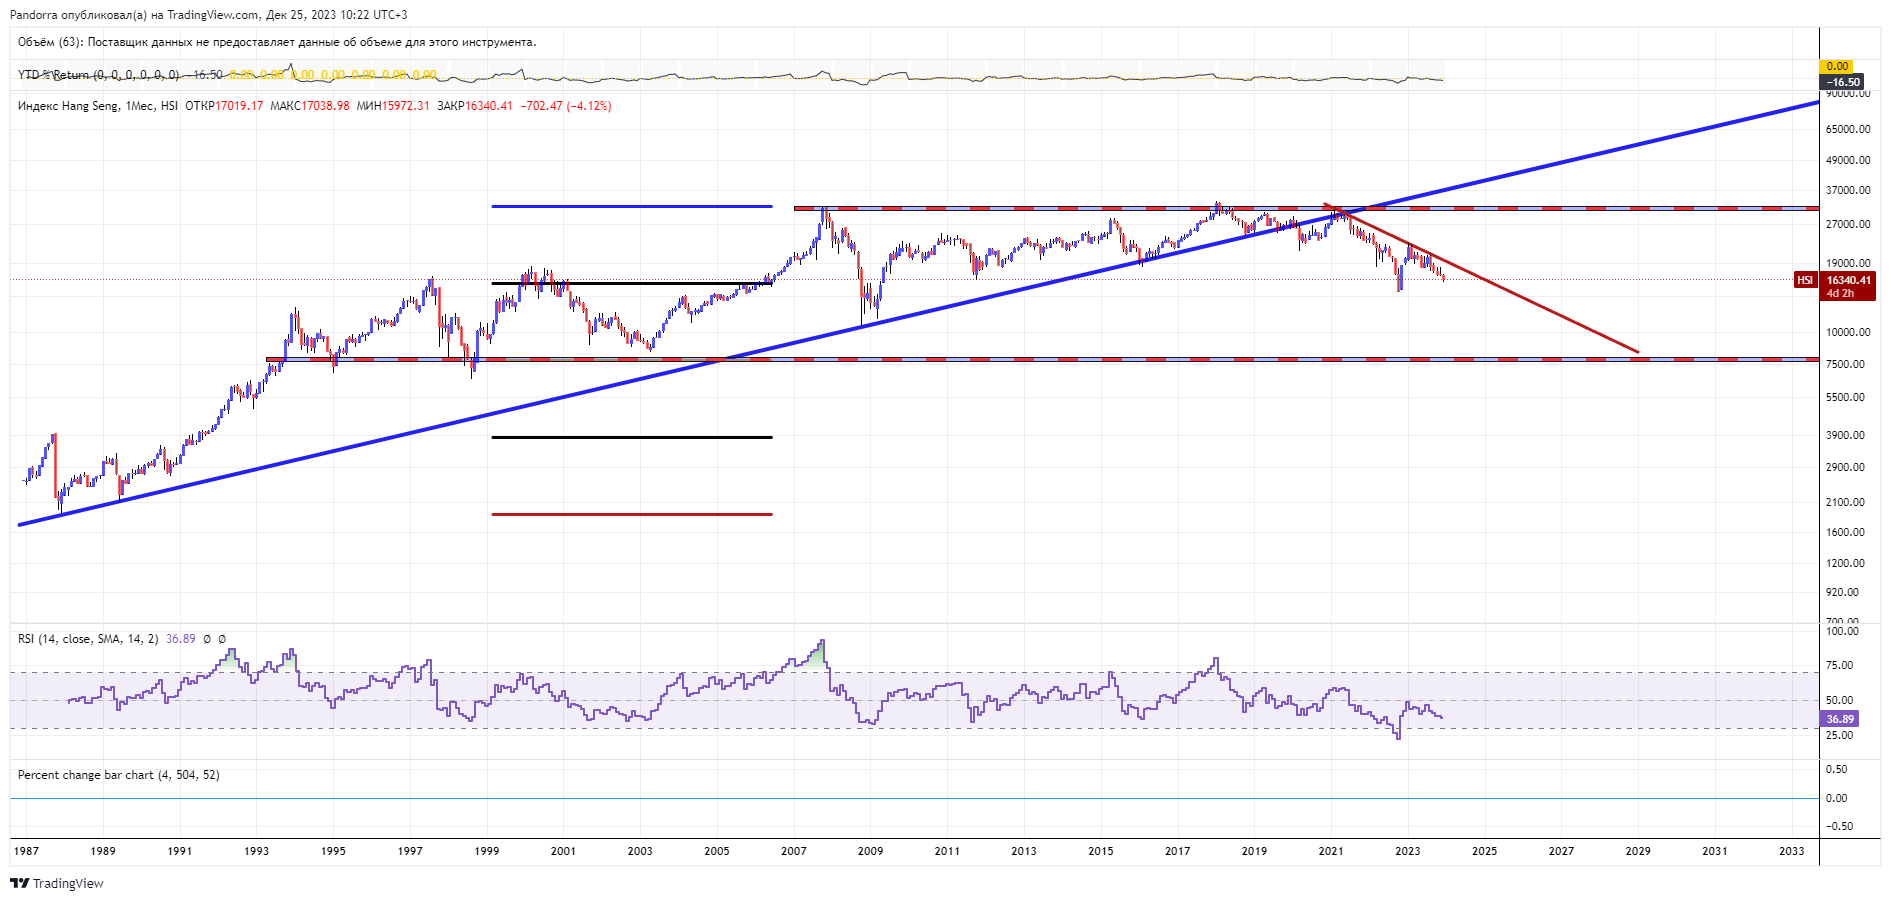Select the black horizontal segment near 3900
The image size is (1891, 901).
[632, 437]
